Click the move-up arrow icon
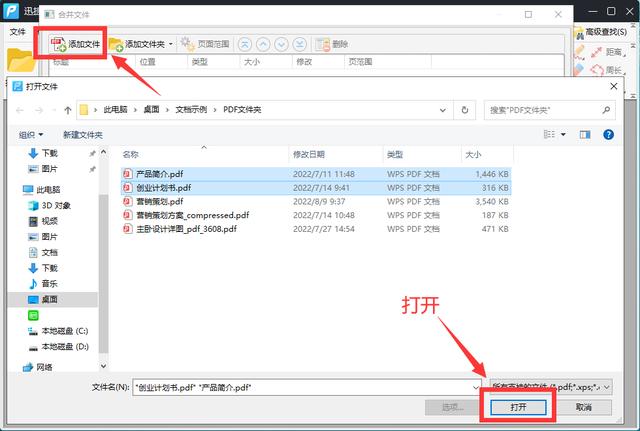This screenshot has width=640, height=431. 263,44
